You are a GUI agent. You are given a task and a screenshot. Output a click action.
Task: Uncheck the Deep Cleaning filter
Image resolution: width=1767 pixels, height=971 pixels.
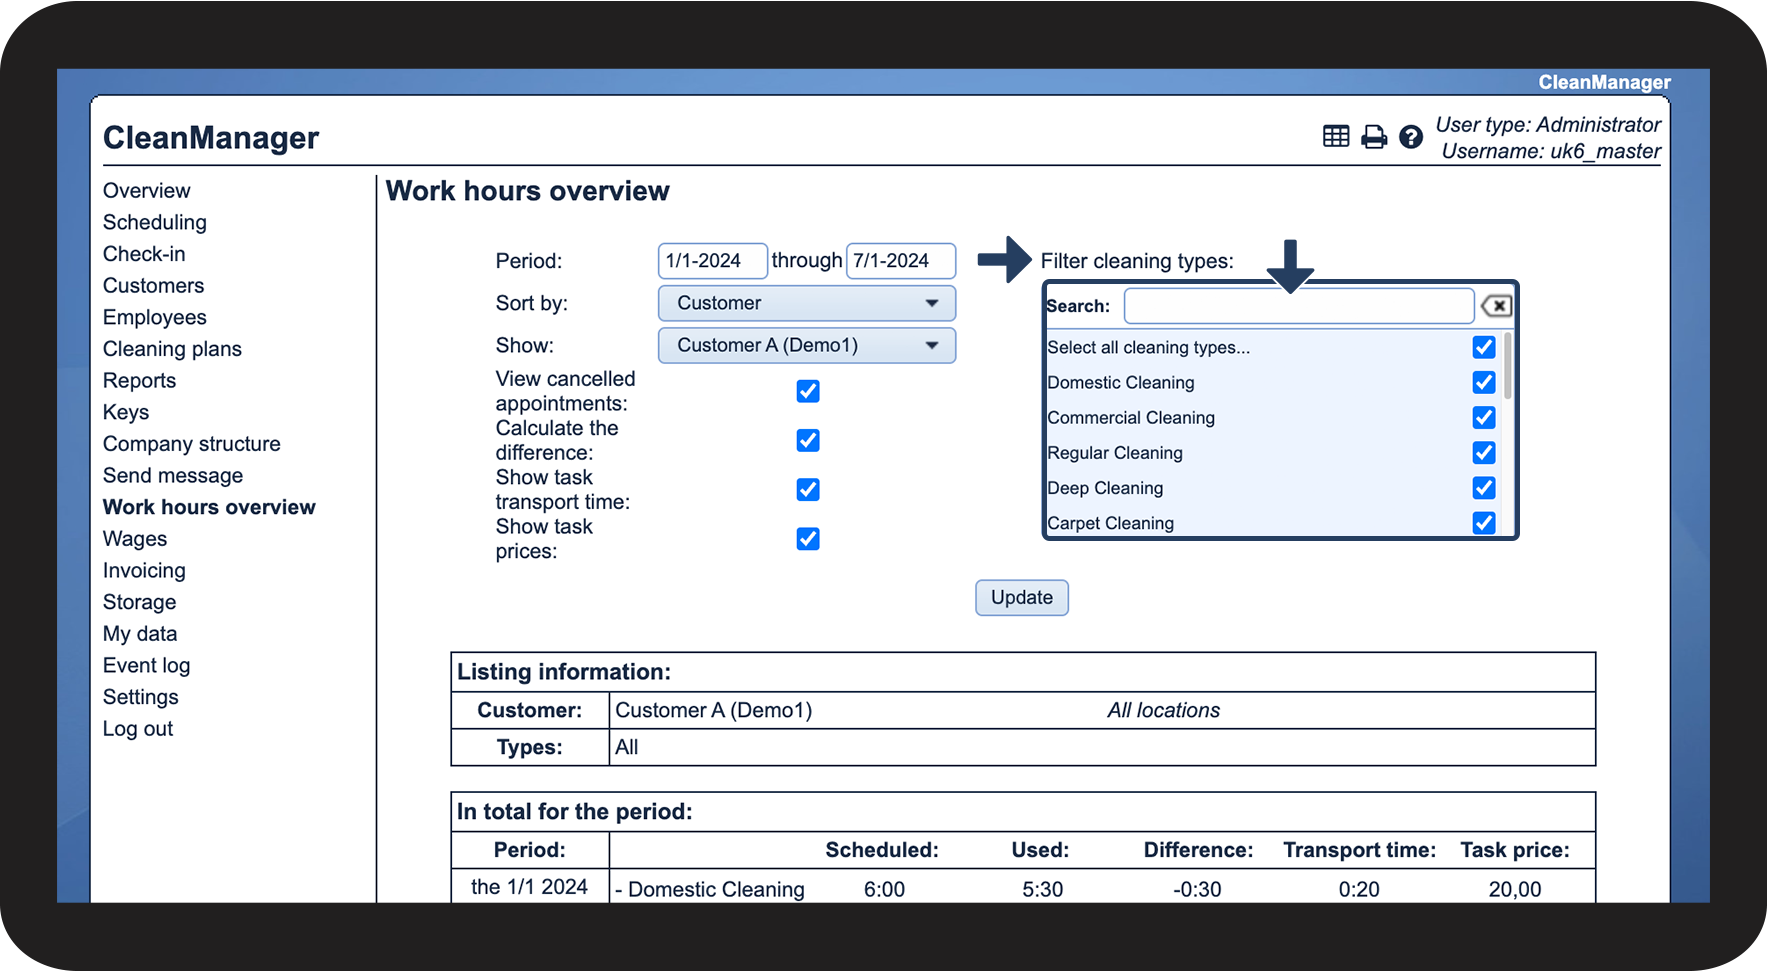[1484, 488]
